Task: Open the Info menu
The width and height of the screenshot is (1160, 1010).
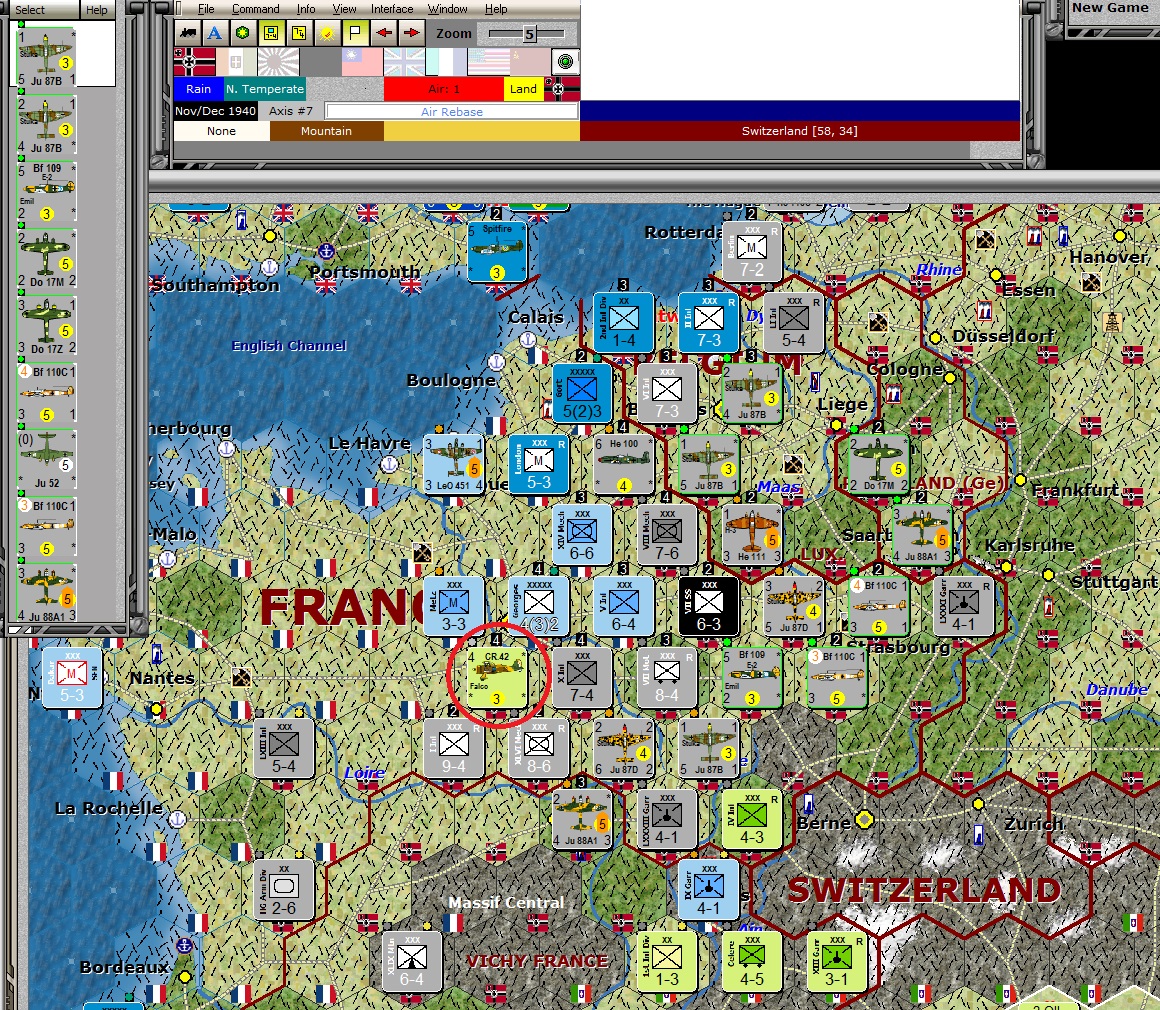Action: coord(306,9)
